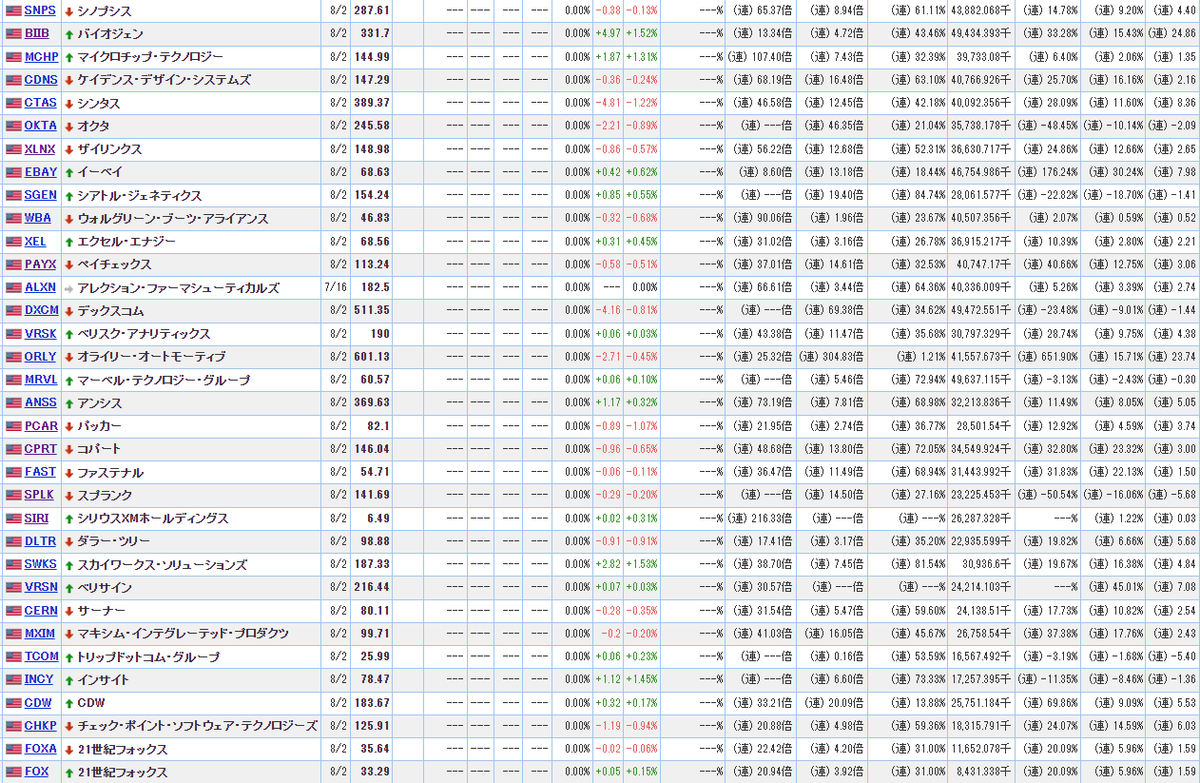Click the red down arrow beside ザイリンクス
The width and height of the screenshot is (1200, 783).
click(x=69, y=149)
